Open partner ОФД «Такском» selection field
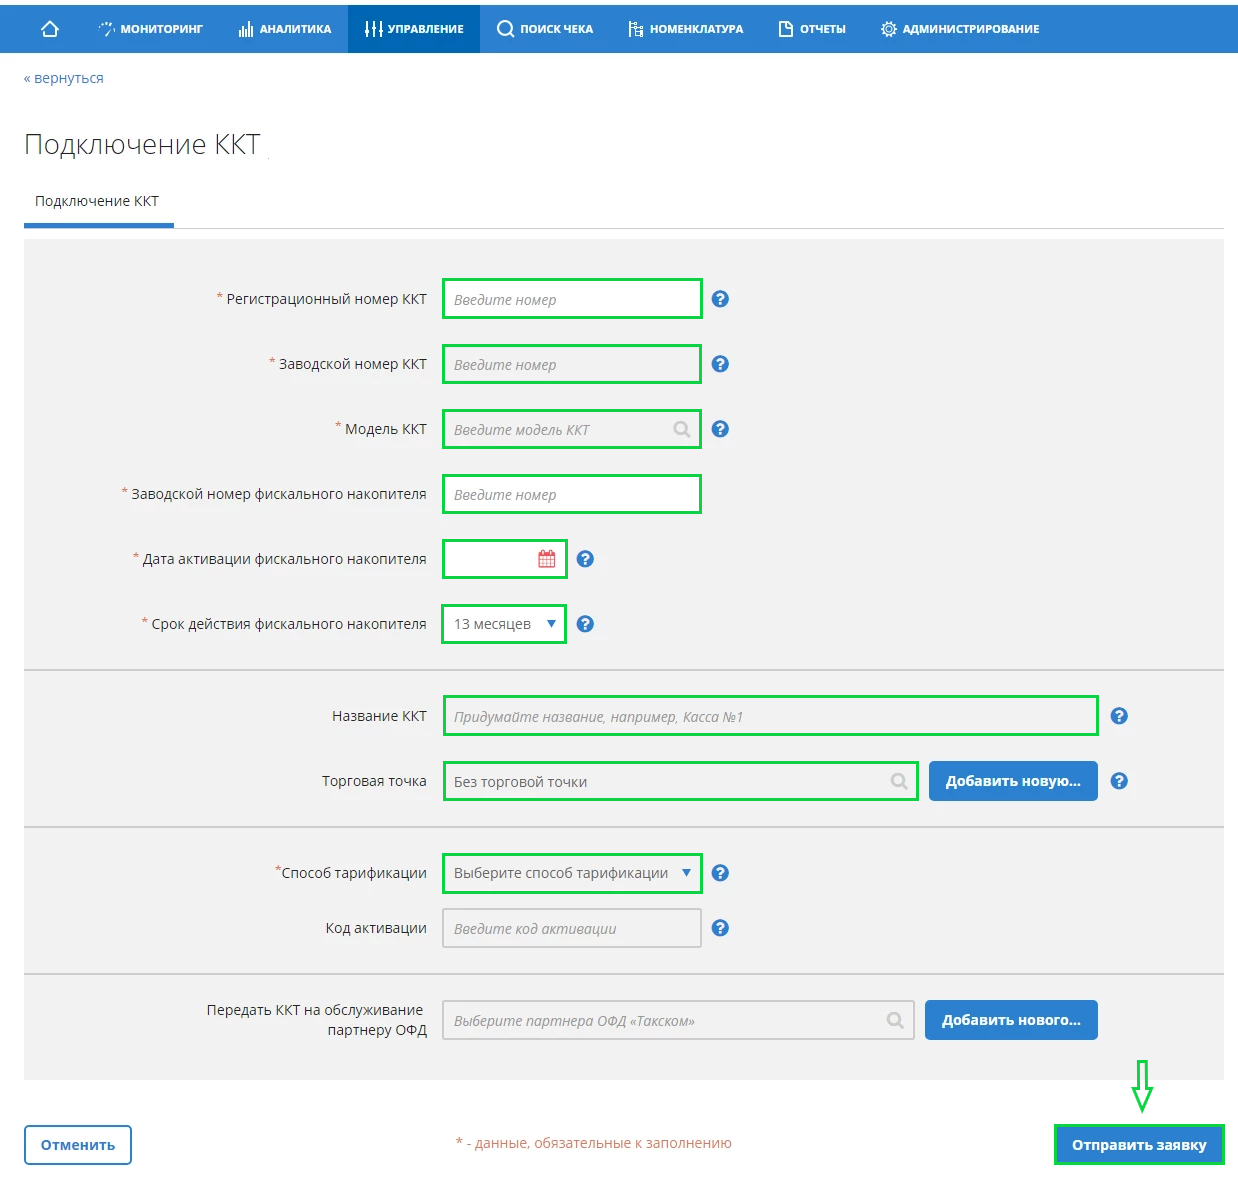Screen dimensions: 1238x1198 click(x=678, y=1020)
